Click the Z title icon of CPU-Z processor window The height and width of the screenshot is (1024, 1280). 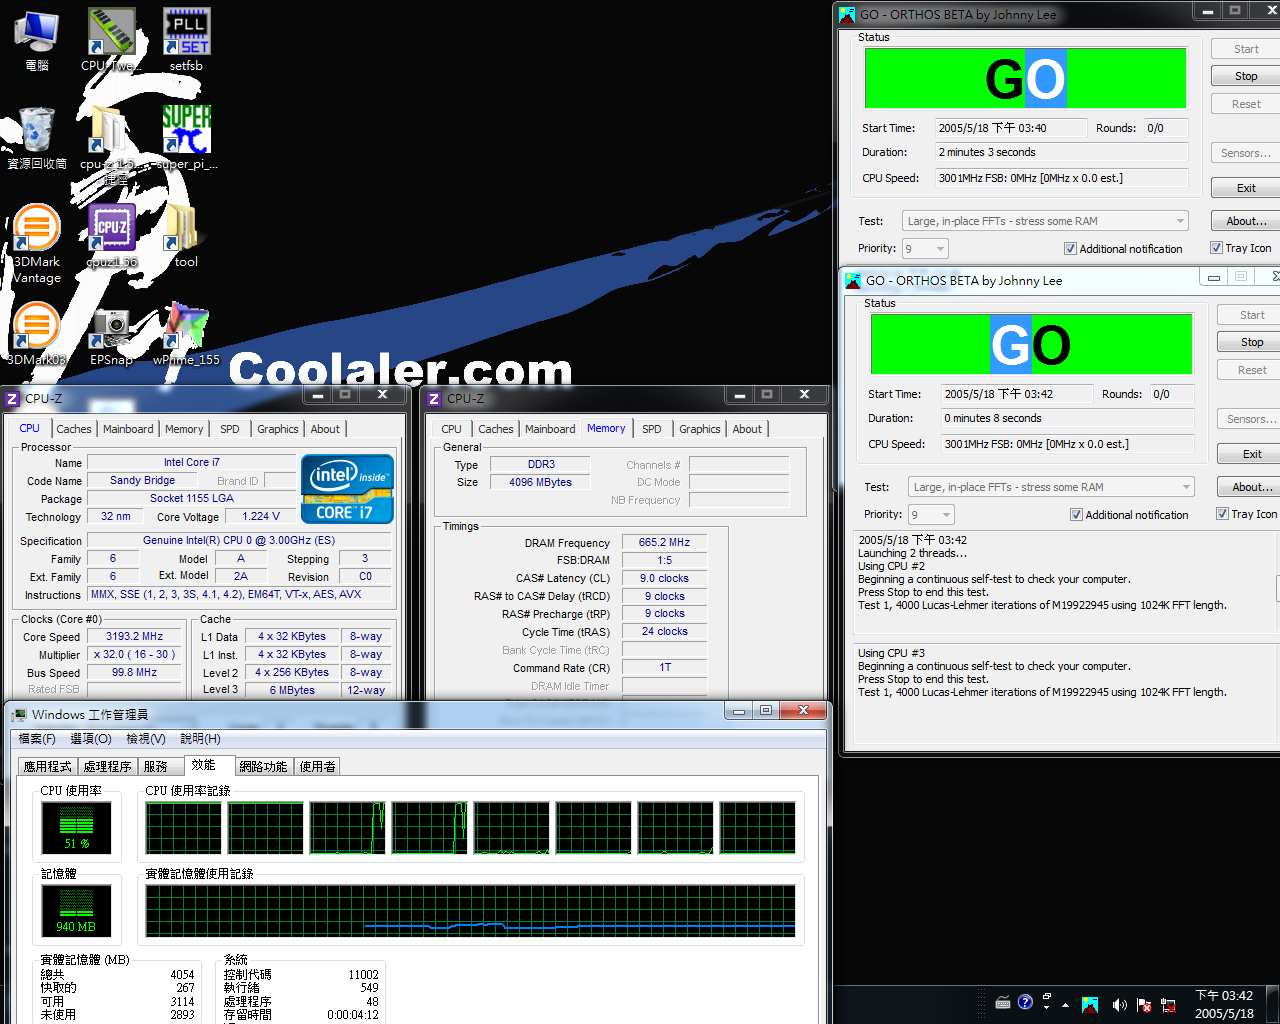click(x=13, y=398)
